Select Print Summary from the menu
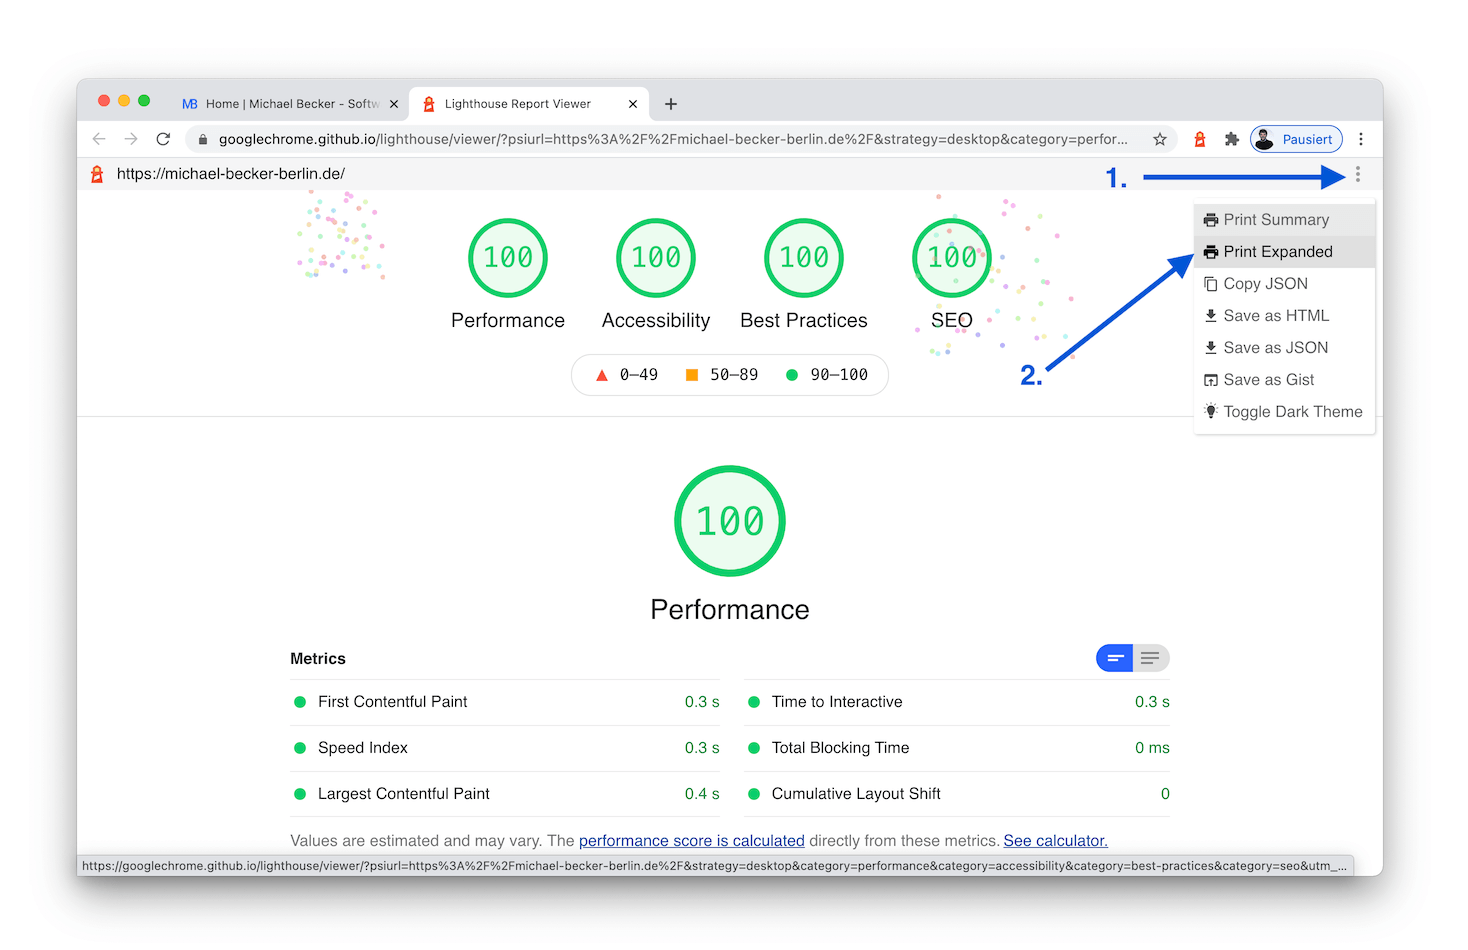The height and width of the screenshot is (950, 1468). pyautogui.click(x=1284, y=220)
